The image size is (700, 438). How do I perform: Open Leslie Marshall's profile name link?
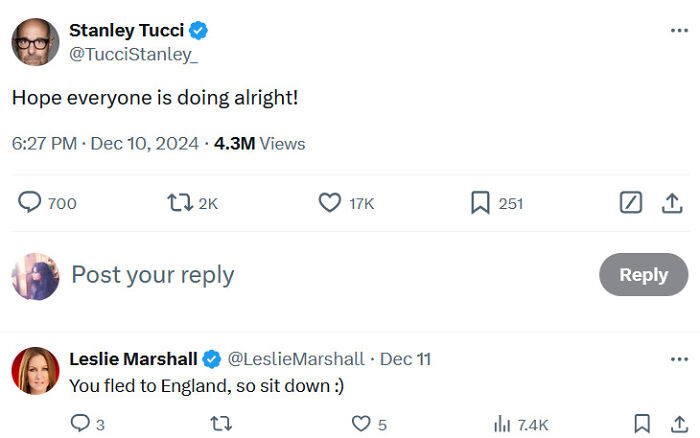(134, 359)
